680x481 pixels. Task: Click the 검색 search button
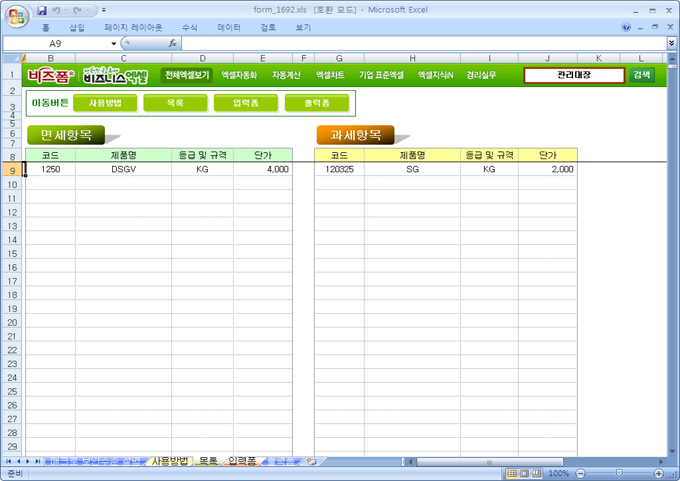tap(641, 75)
